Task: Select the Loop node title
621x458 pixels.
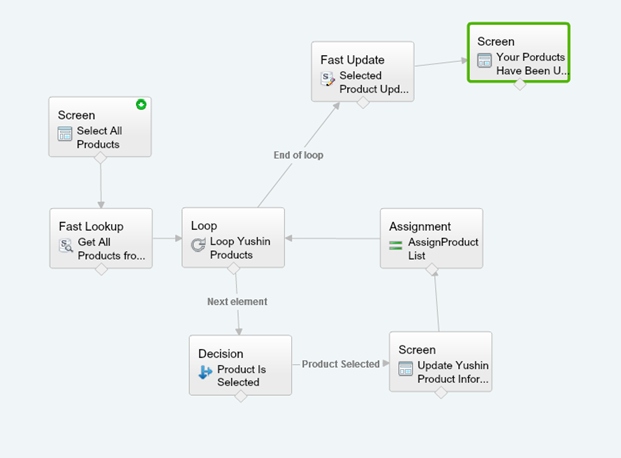Action: pyautogui.click(x=204, y=226)
